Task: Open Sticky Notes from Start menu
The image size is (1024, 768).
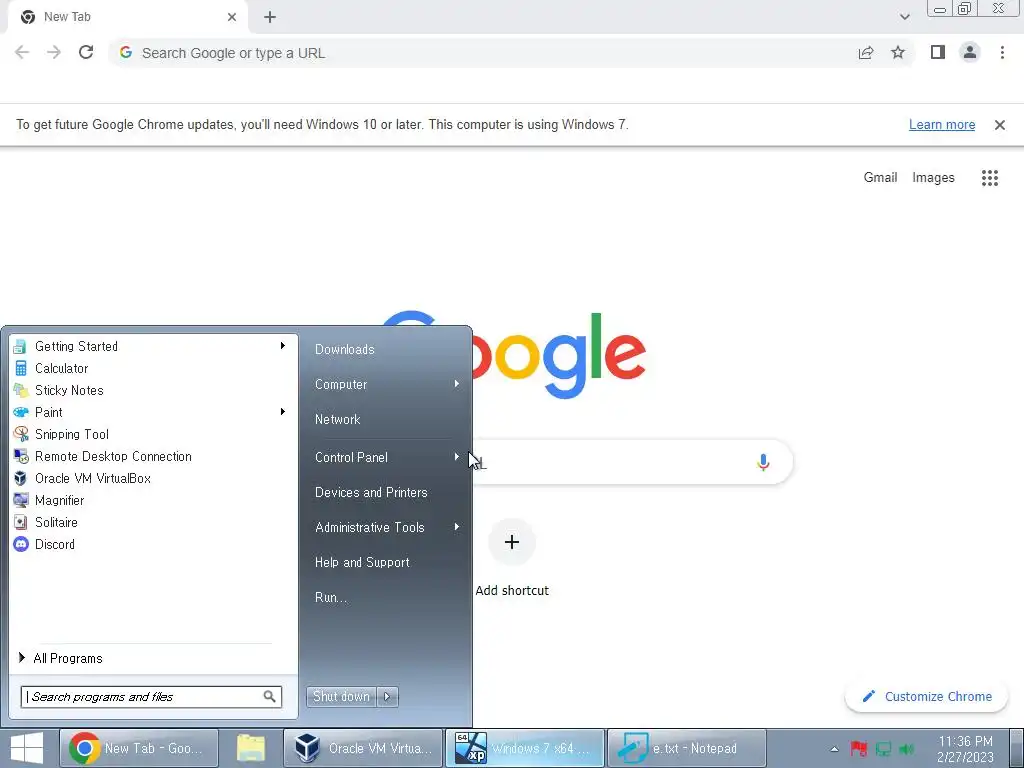Action: coord(155,391)
